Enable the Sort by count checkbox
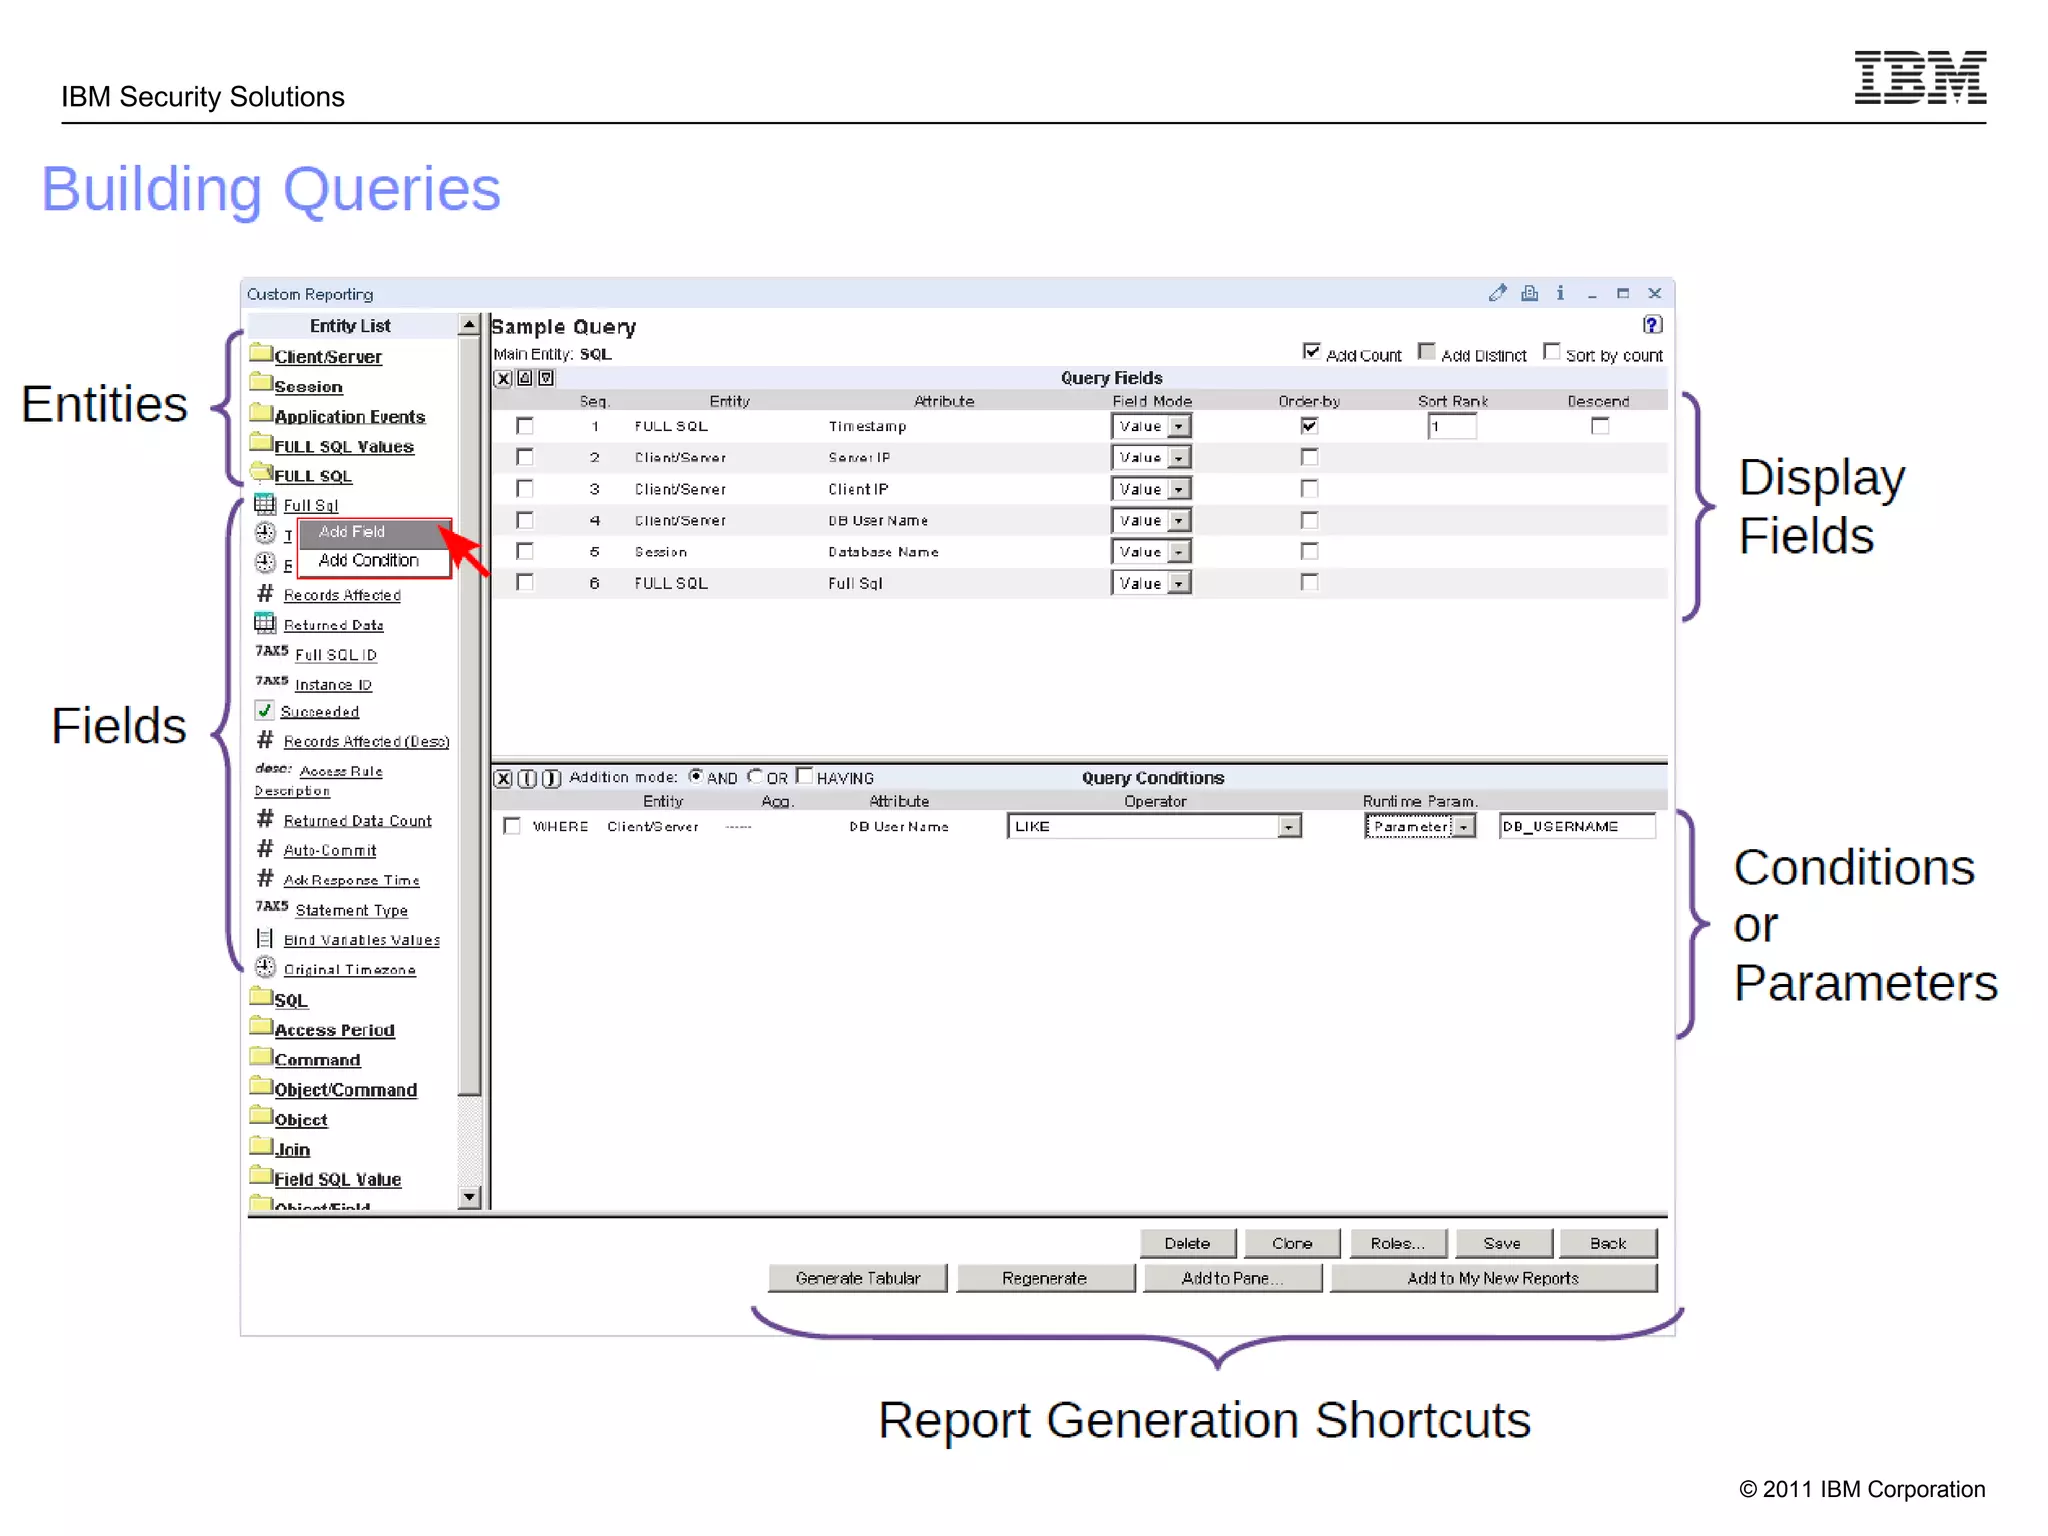The image size is (2048, 1536). click(x=1551, y=352)
